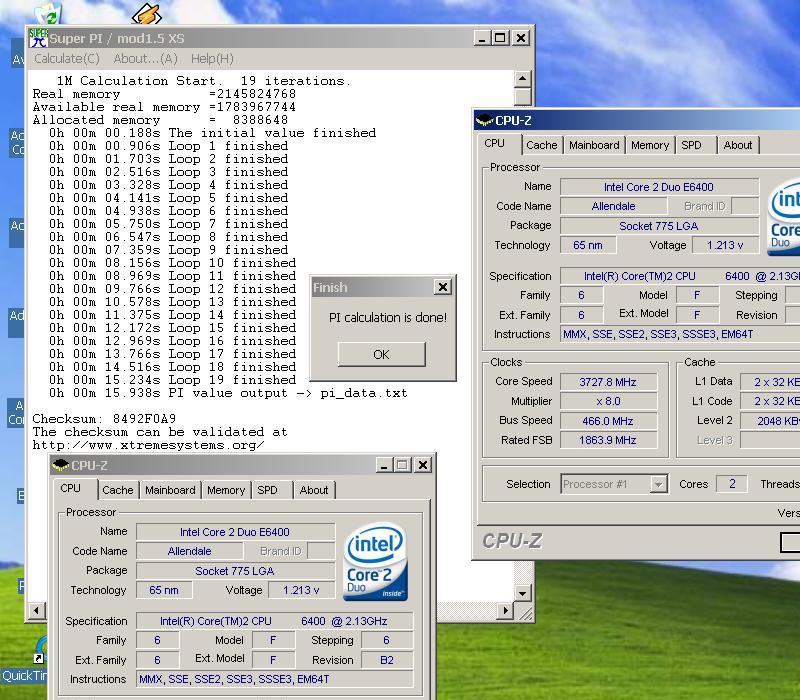Open the Calculate(C) menu in Super PI
The image size is (800, 700).
coord(67,59)
